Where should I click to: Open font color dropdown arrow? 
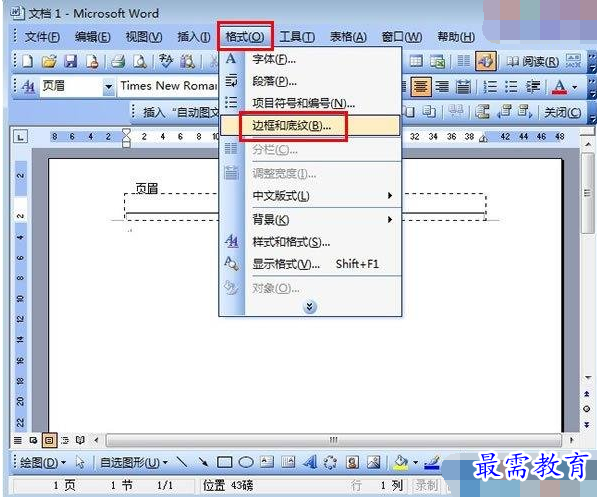point(575,87)
